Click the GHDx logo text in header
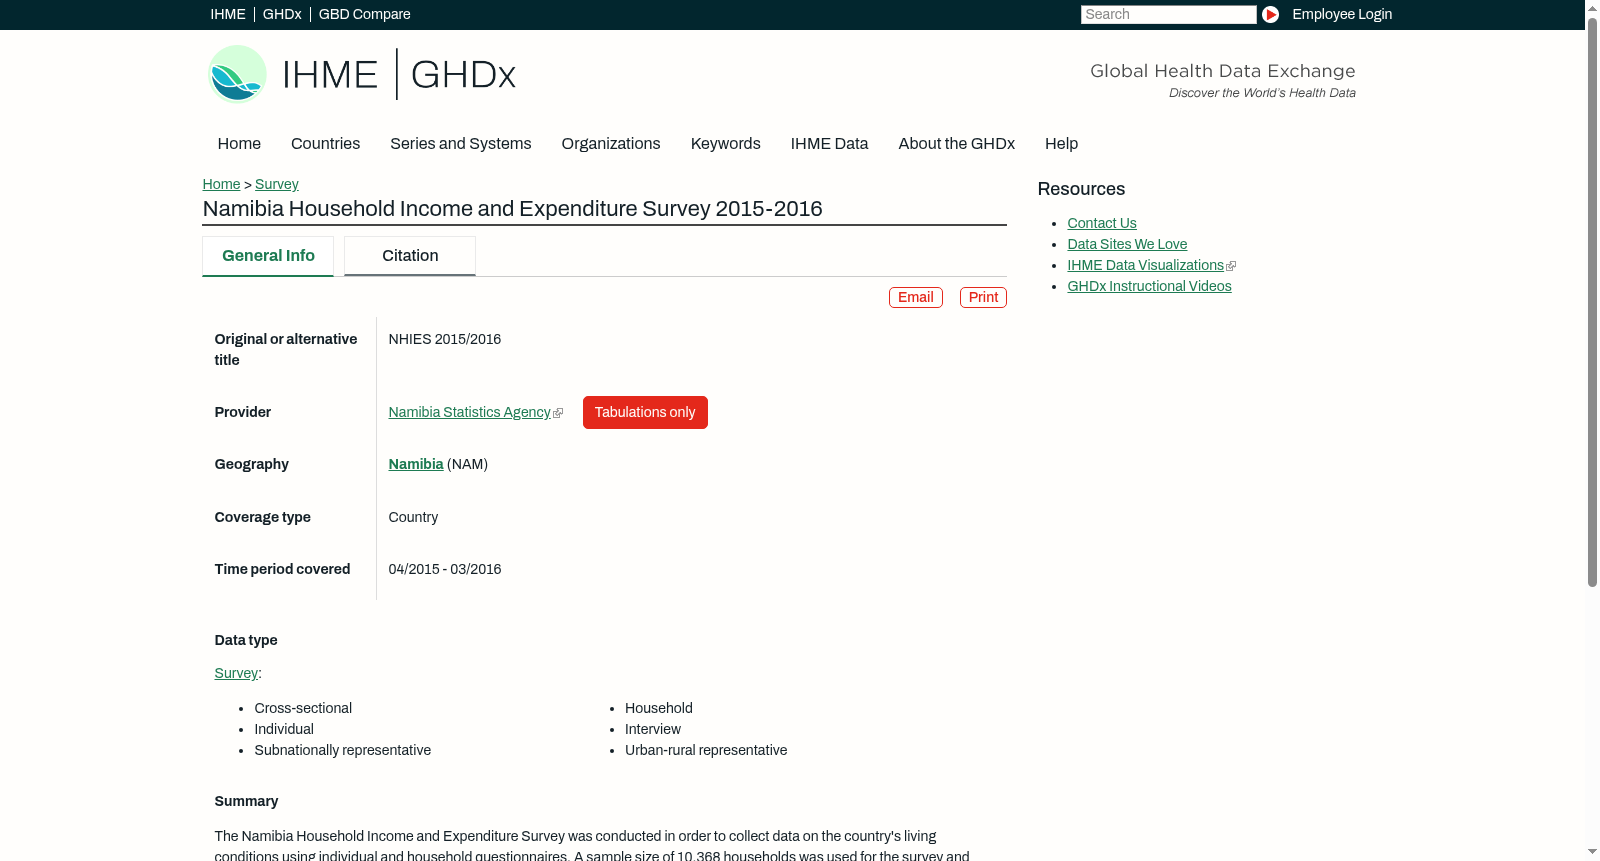This screenshot has width=1600, height=861. pyautogui.click(x=463, y=75)
